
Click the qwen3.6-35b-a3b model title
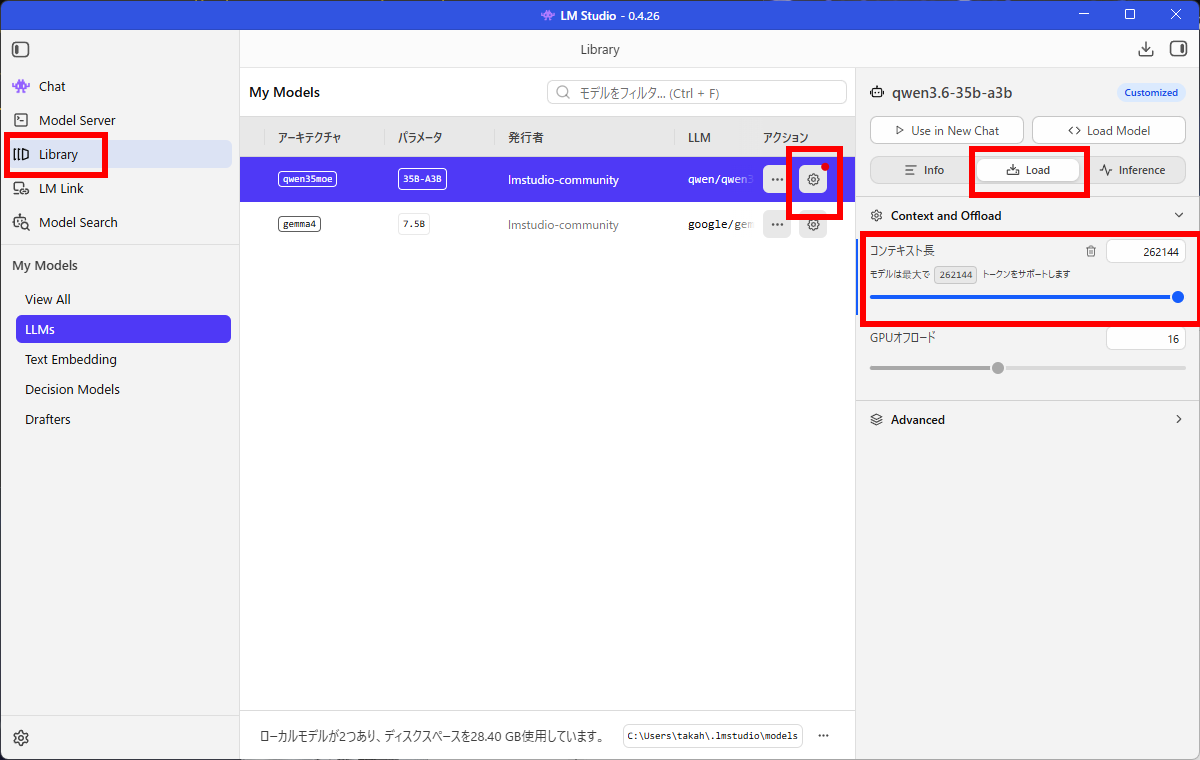pyautogui.click(x=952, y=93)
